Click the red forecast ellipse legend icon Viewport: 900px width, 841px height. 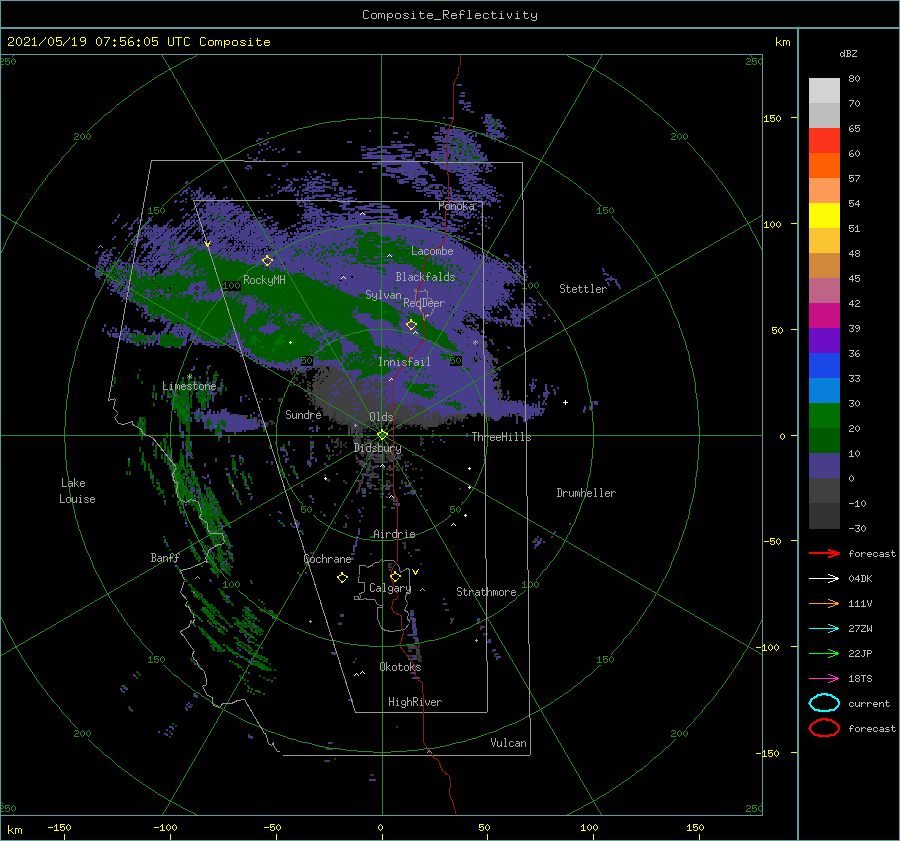[x=824, y=728]
